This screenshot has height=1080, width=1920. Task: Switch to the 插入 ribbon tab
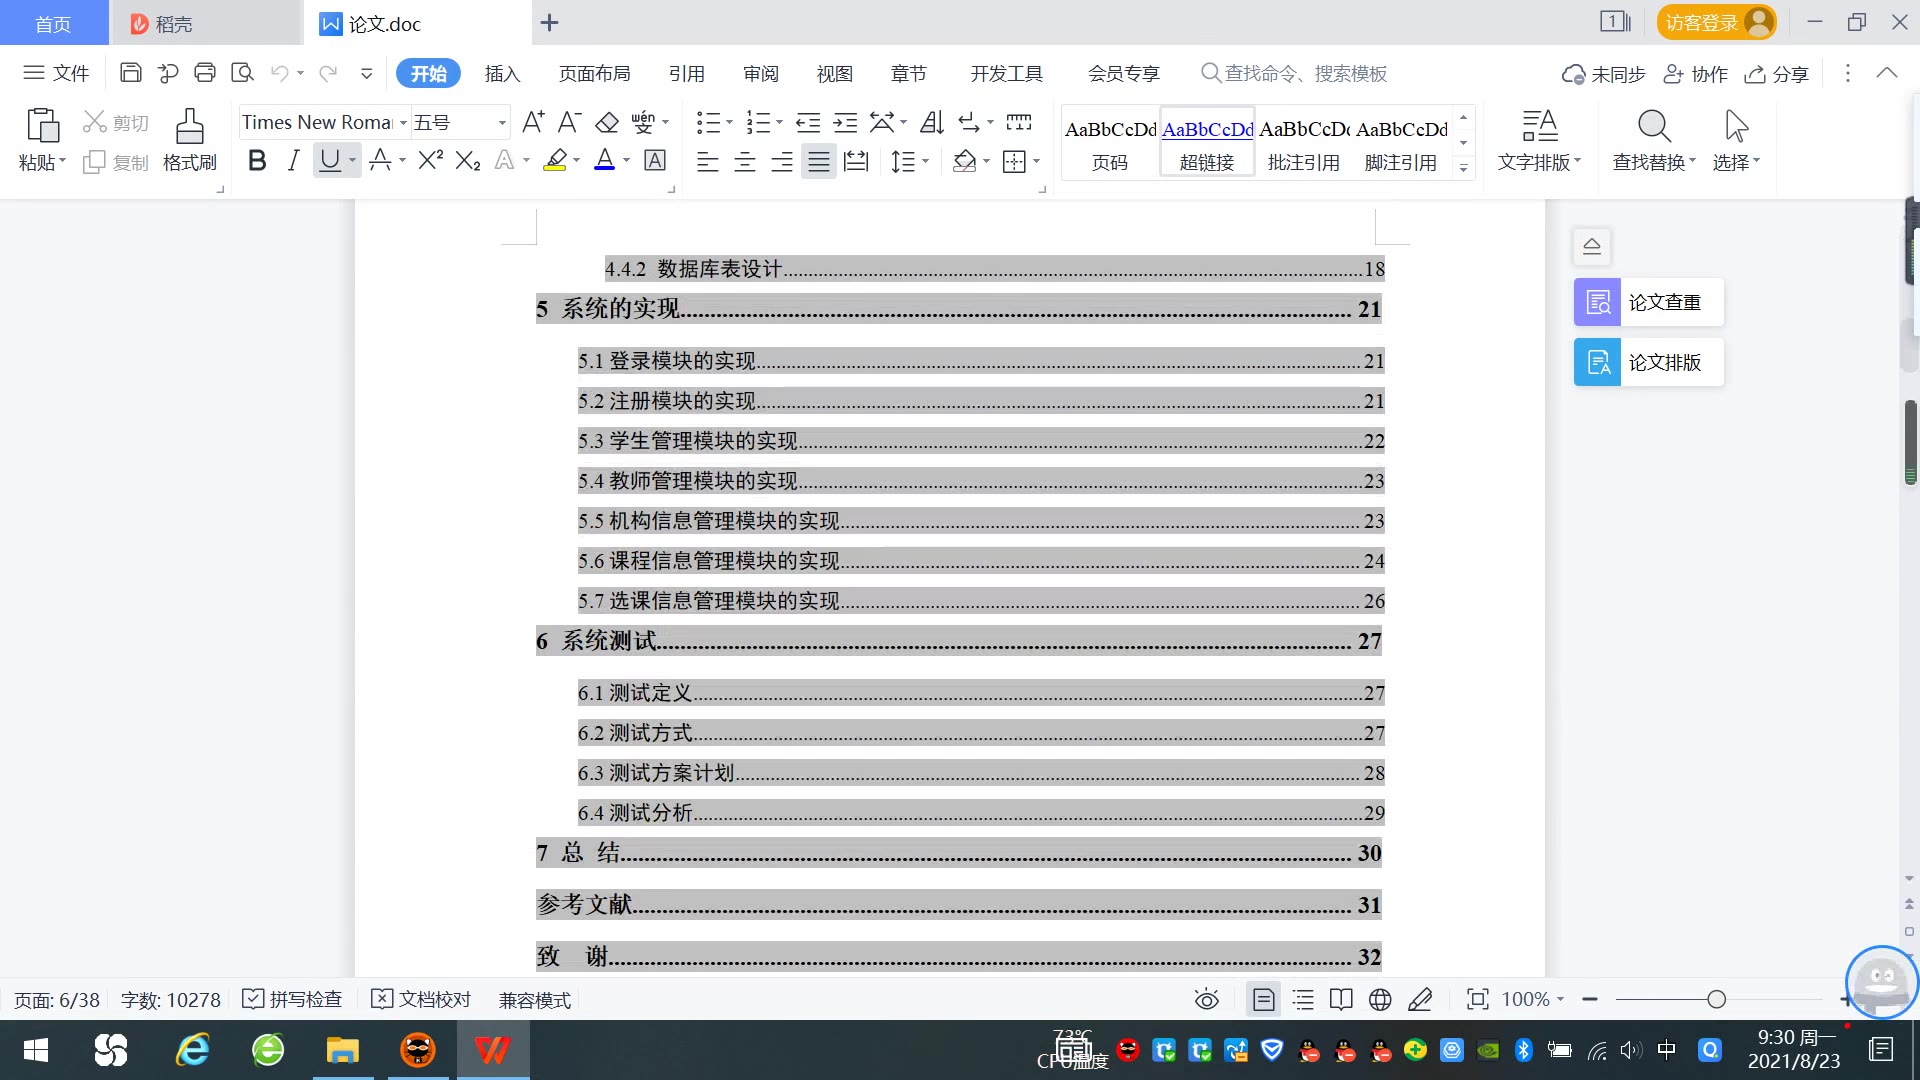click(502, 73)
